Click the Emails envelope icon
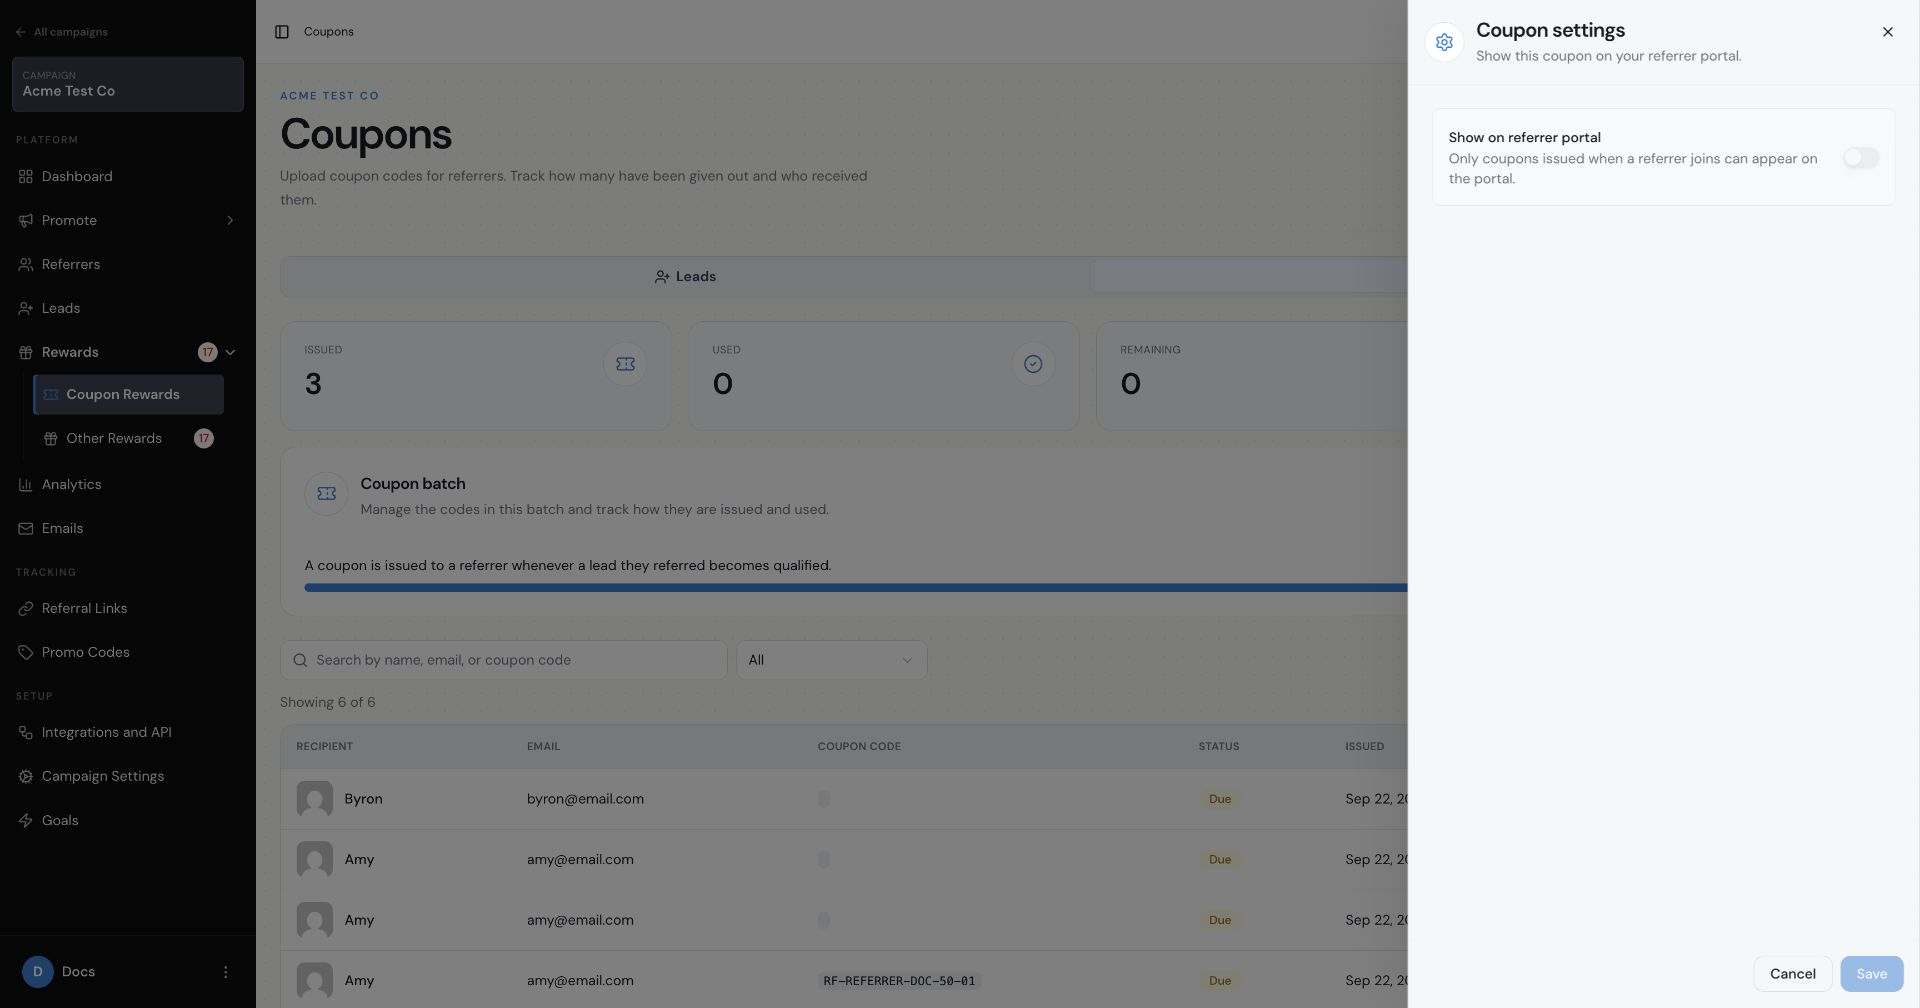Image resolution: width=1920 pixels, height=1008 pixels. tap(26, 528)
